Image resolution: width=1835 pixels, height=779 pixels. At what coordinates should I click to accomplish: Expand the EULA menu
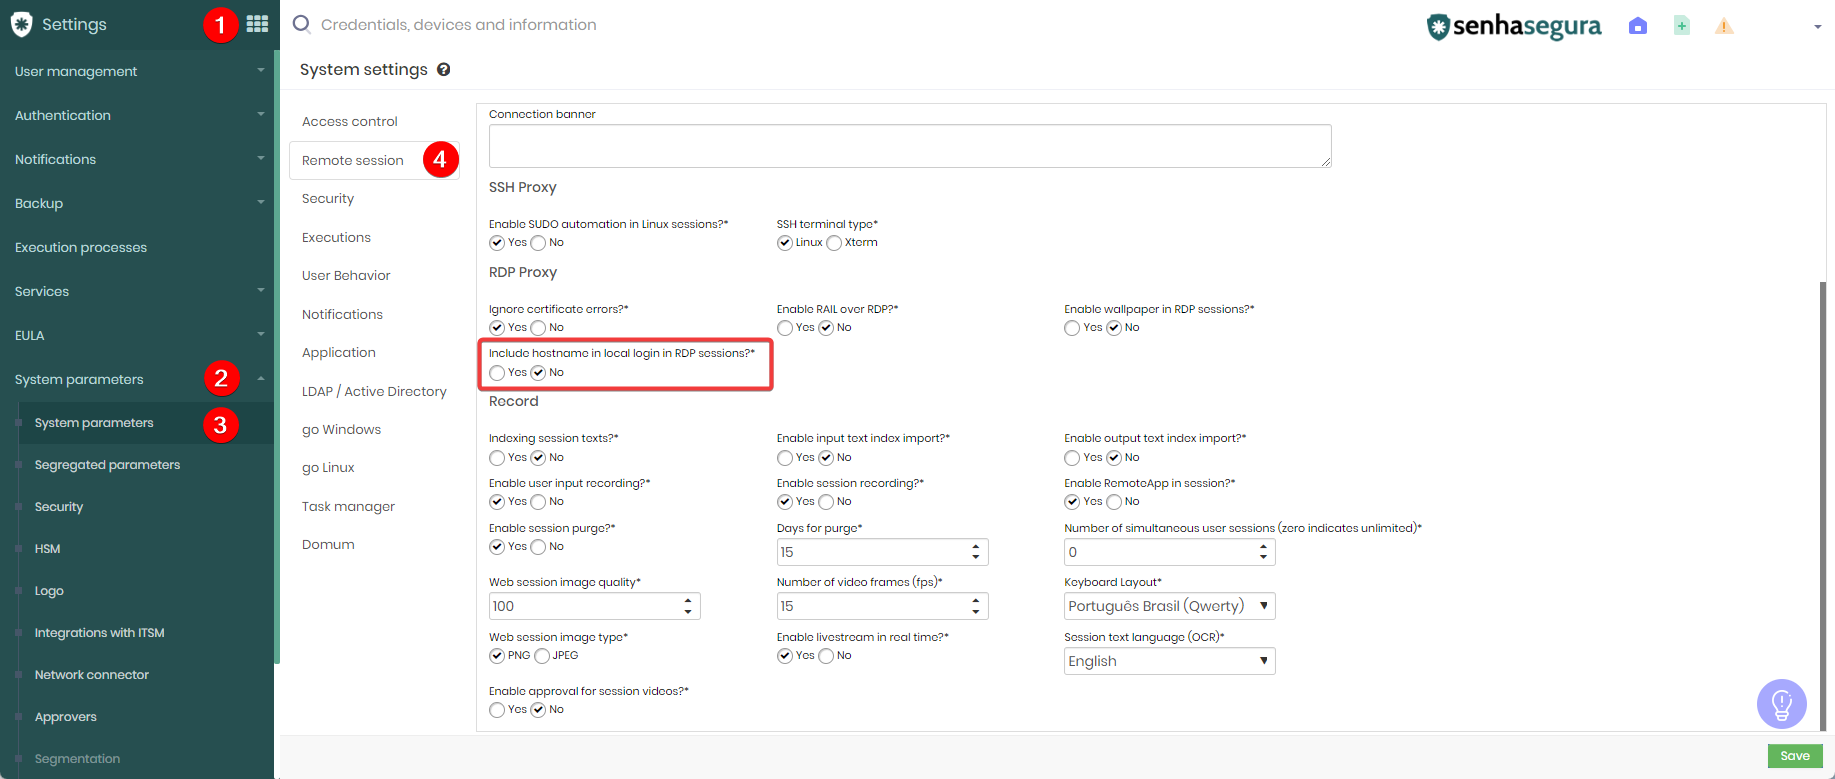coord(137,335)
